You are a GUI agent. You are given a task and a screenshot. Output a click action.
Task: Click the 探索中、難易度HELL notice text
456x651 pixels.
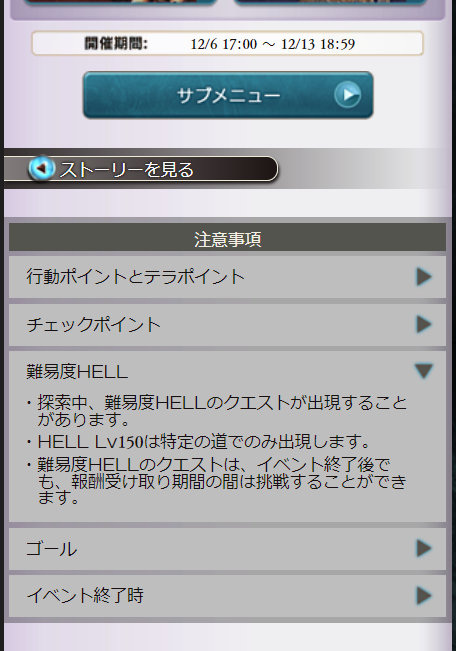tap(222, 411)
